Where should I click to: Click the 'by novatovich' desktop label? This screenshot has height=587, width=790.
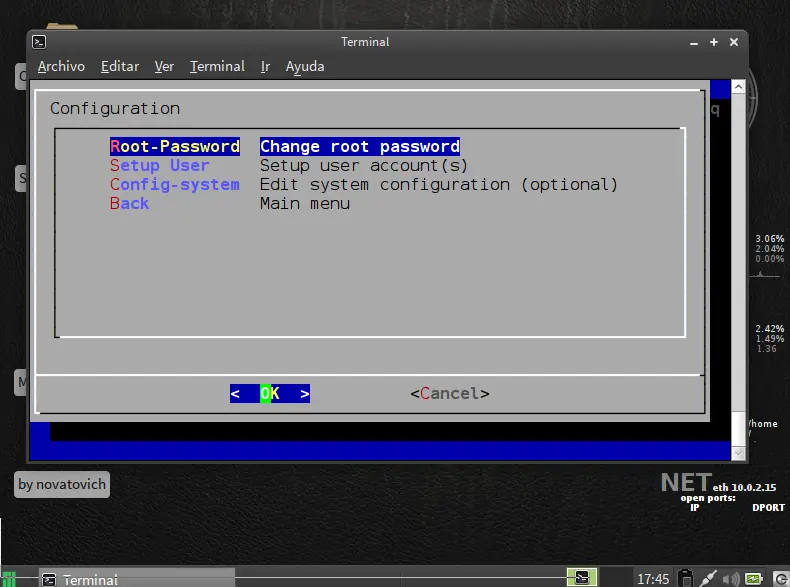[62, 484]
